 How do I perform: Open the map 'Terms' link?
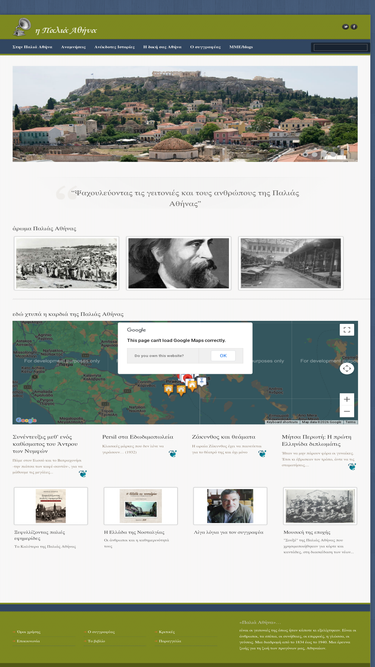(350, 422)
